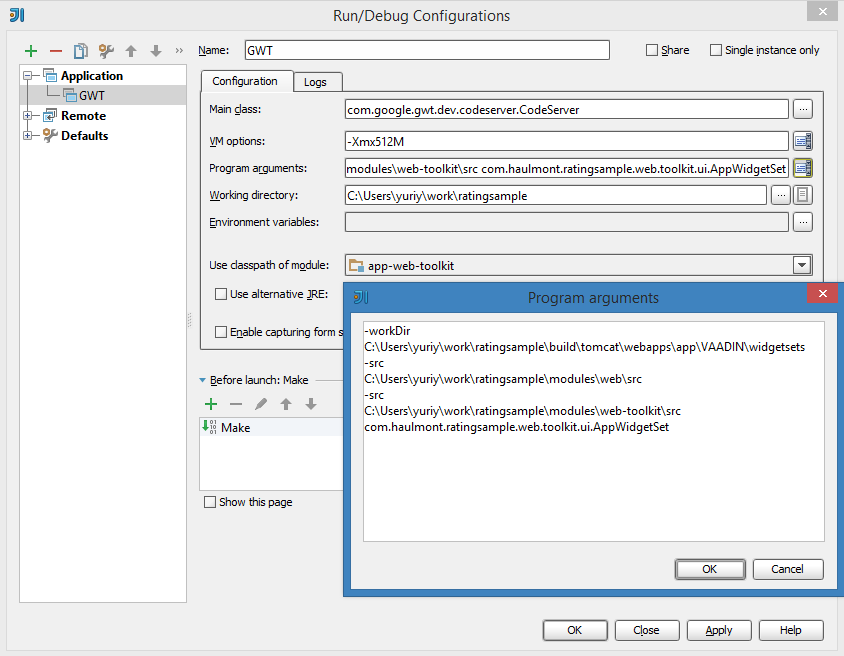Click the Close button
The width and height of the screenshot is (844, 656).
pos(646,630)
